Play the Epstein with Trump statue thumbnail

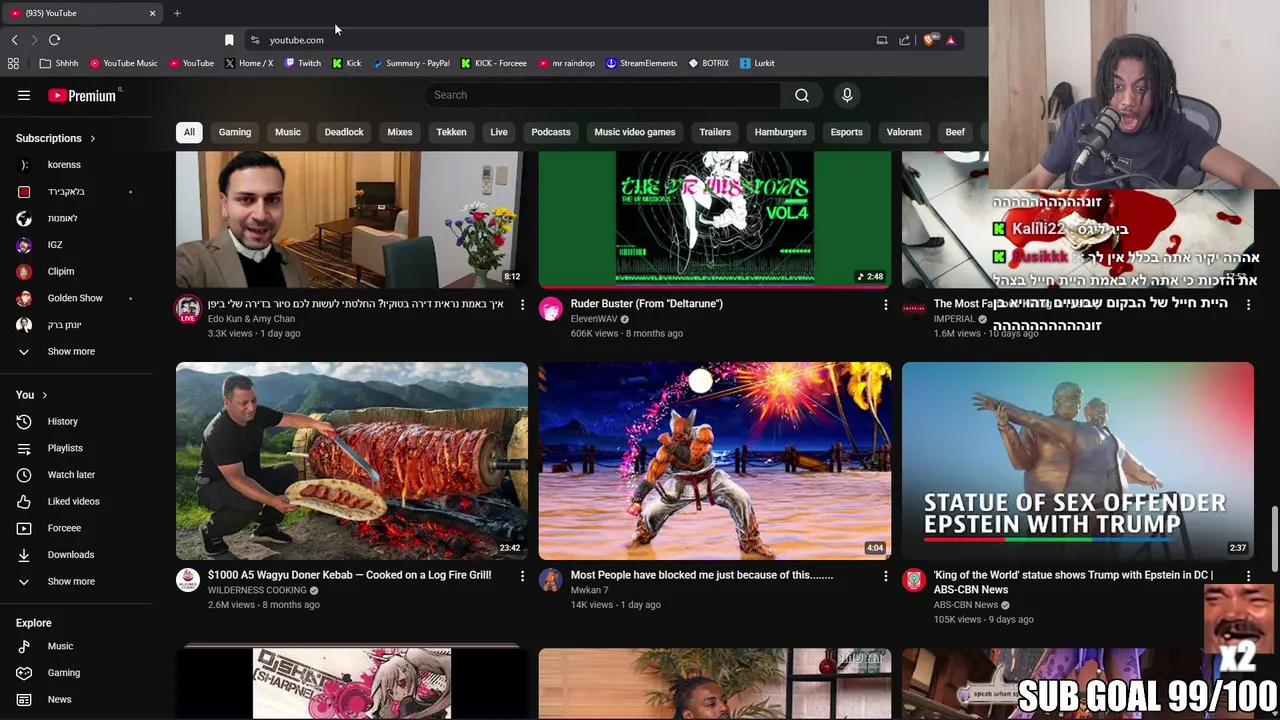[x=1078, y=461]
